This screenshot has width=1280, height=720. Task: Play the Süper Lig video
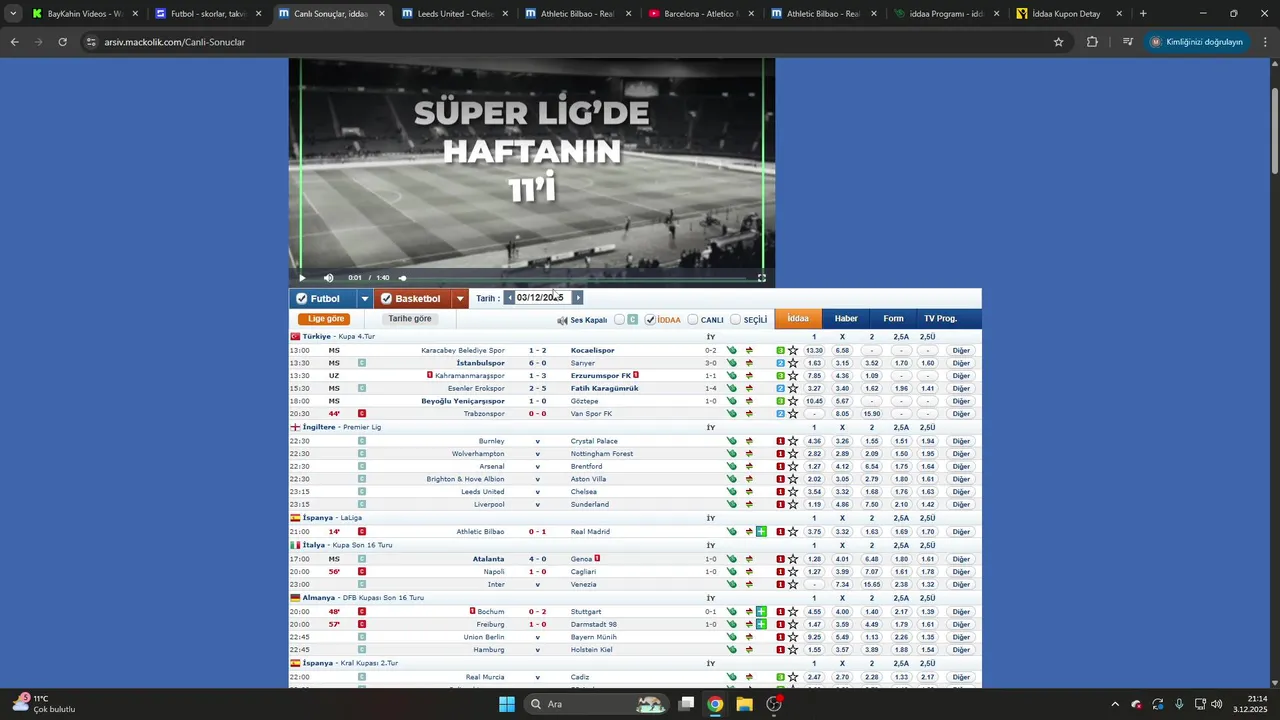(x=302, y=278)
